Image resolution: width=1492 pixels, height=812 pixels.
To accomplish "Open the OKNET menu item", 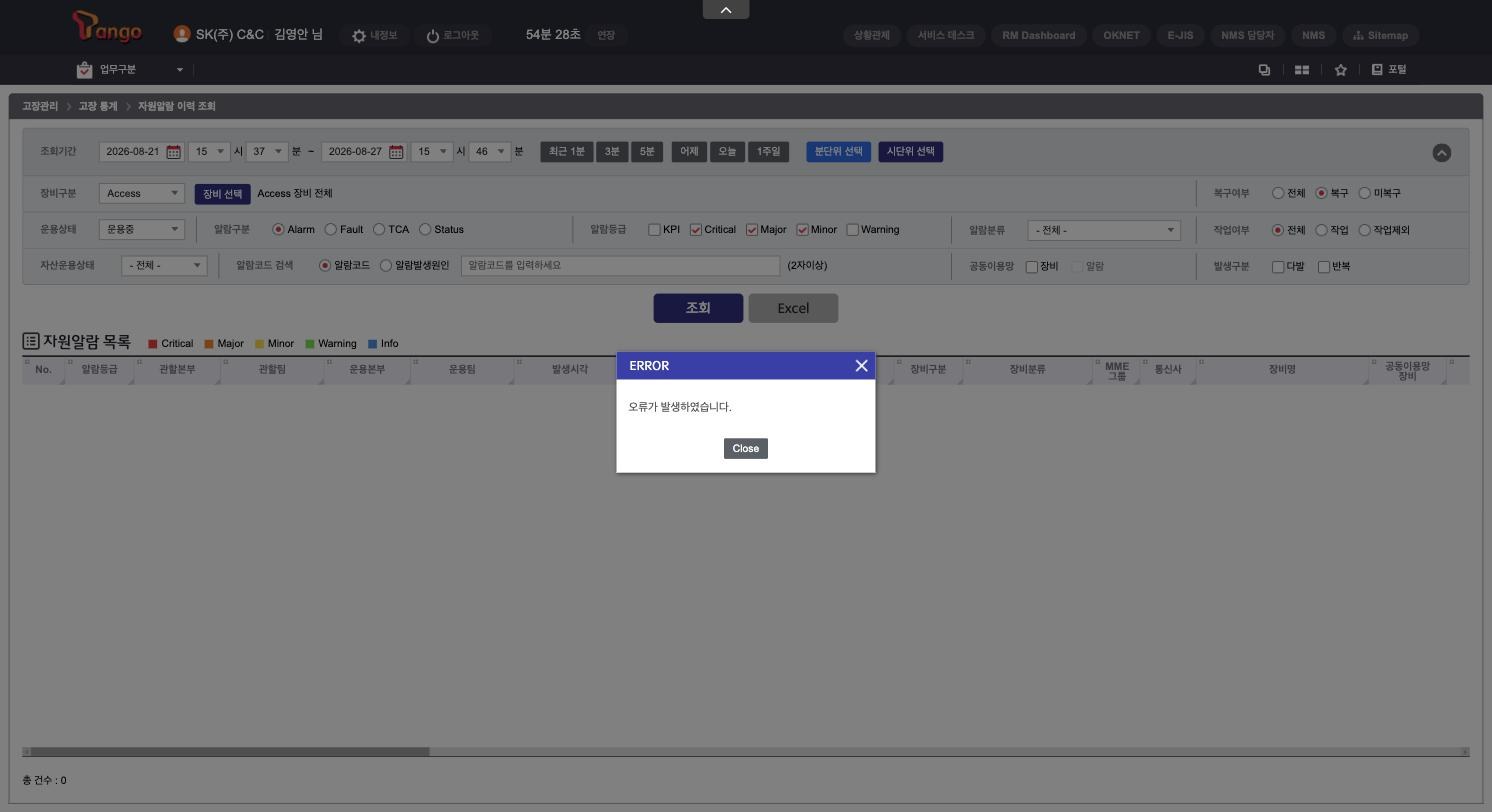I will pos(1121,35).
